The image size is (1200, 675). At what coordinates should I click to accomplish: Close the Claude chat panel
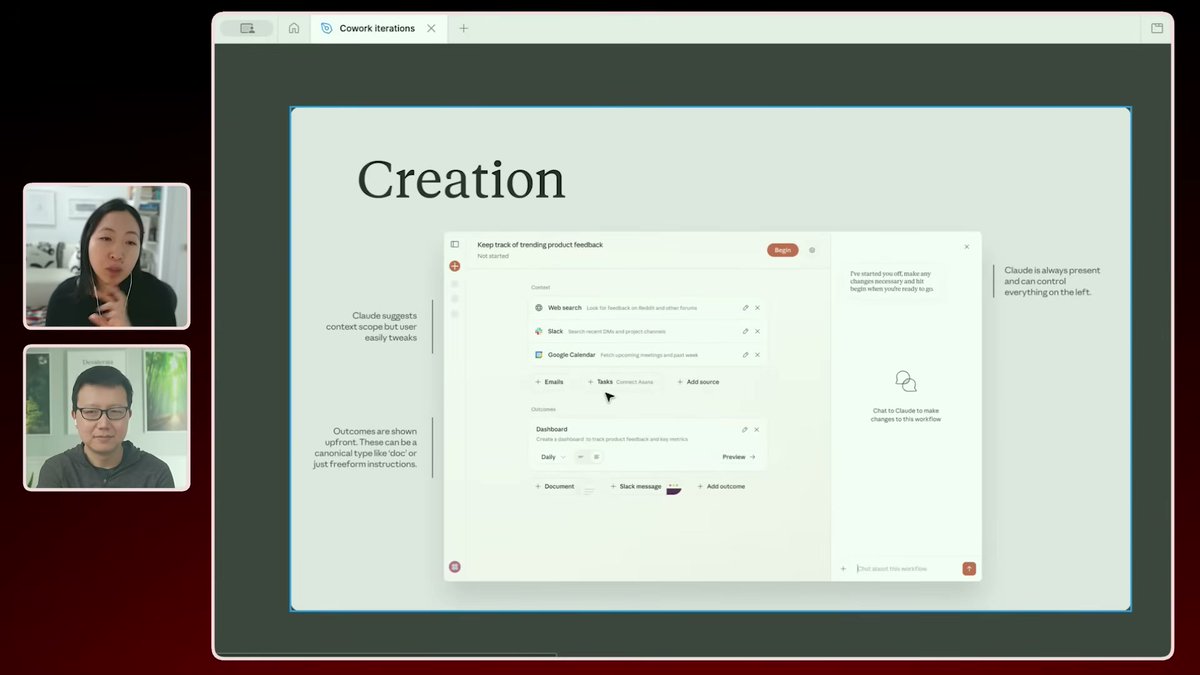tap(966, 246)
